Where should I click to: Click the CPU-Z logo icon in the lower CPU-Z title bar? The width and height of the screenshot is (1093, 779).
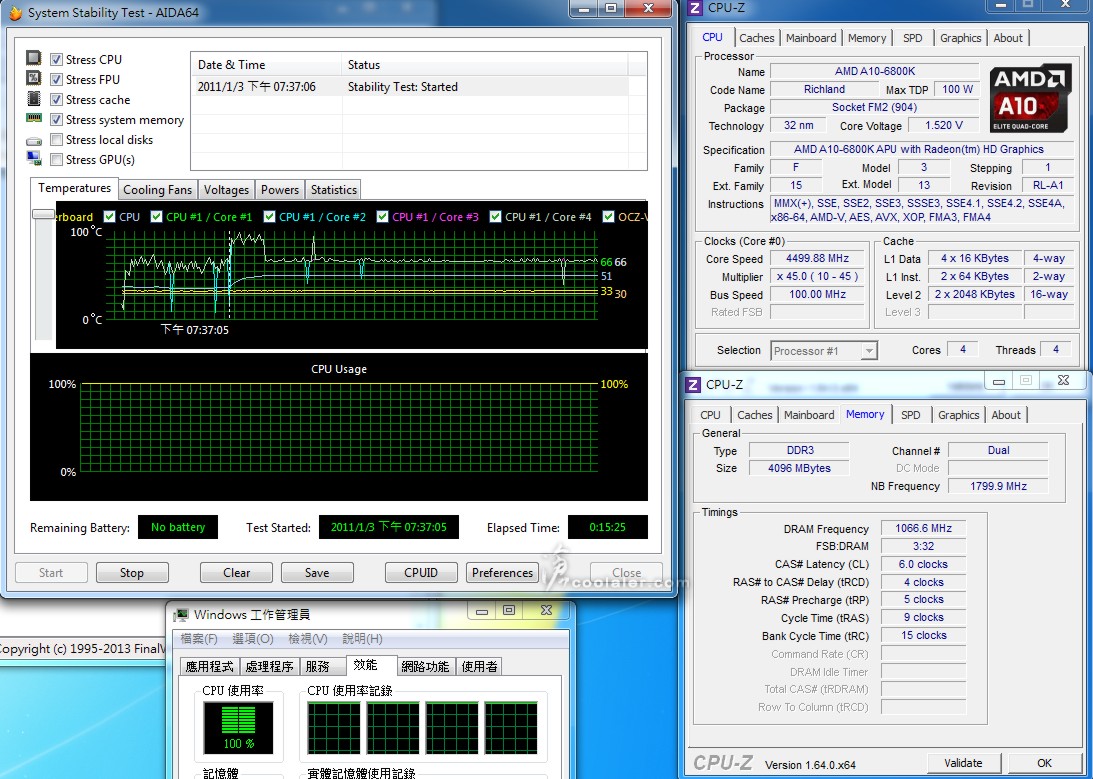693,385
